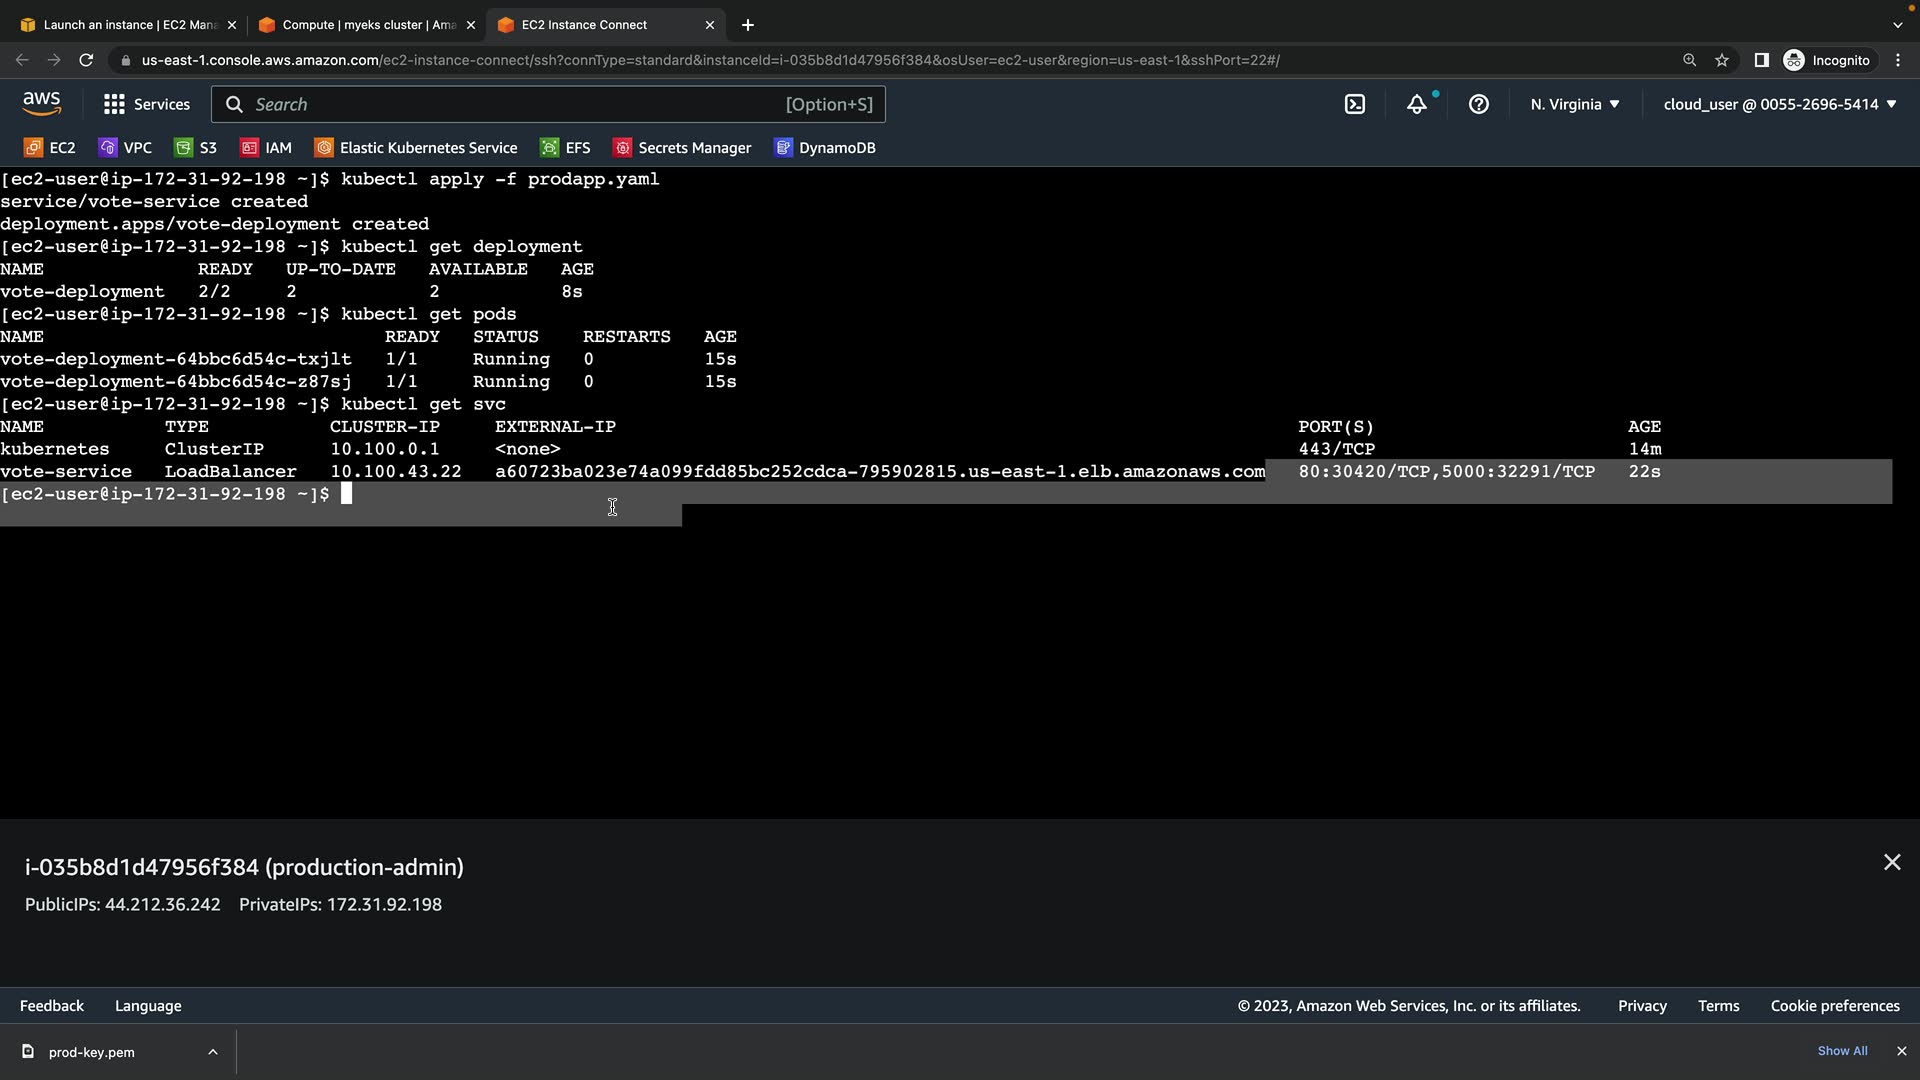Focus the AWS search field
Viewport: 1920px width, 1080px height.
pyautogui.click(x=548, y=104)
